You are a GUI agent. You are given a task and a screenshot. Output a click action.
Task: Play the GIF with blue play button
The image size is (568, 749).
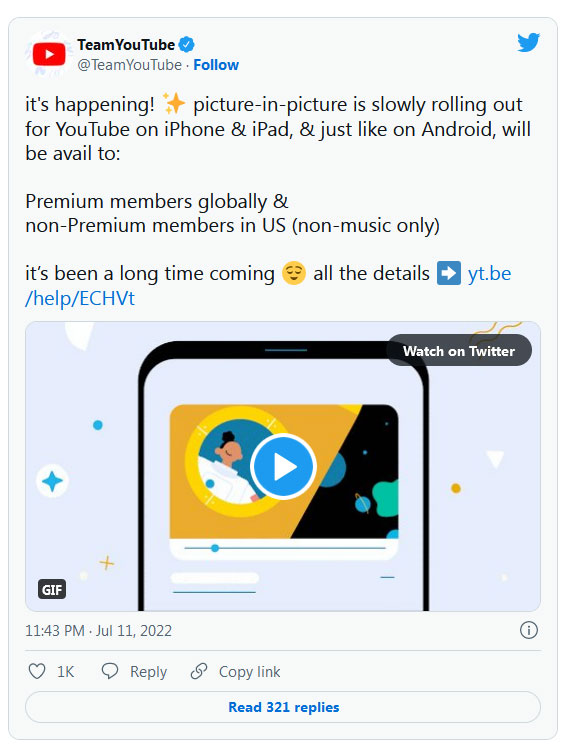click(x=284, y=467)
